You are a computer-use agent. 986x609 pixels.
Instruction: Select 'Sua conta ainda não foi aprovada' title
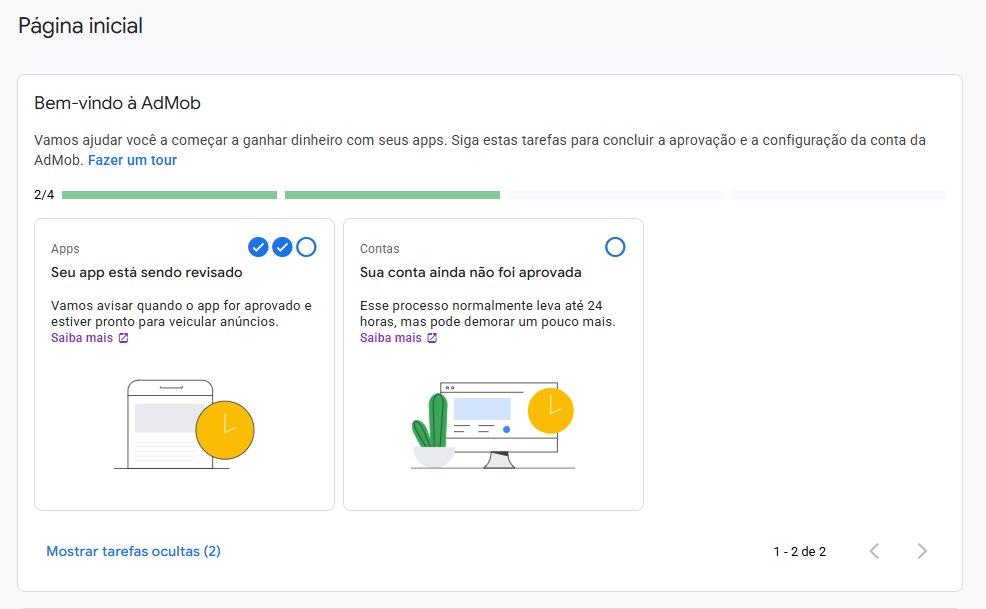(x=470, y=272)
